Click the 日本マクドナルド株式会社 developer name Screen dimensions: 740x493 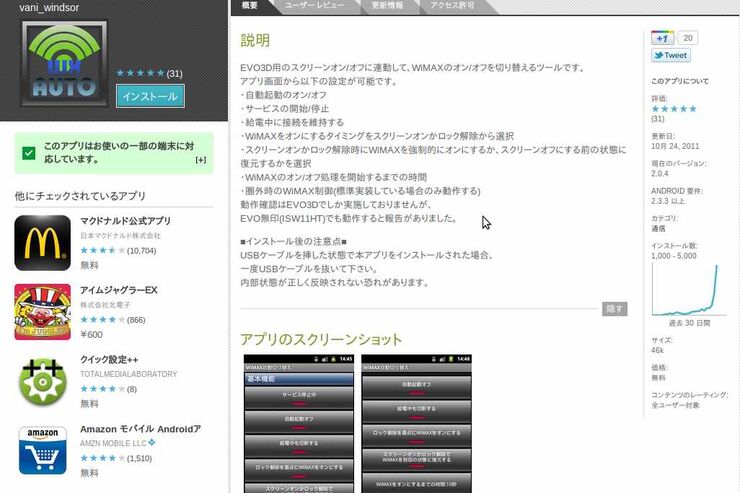120,235
